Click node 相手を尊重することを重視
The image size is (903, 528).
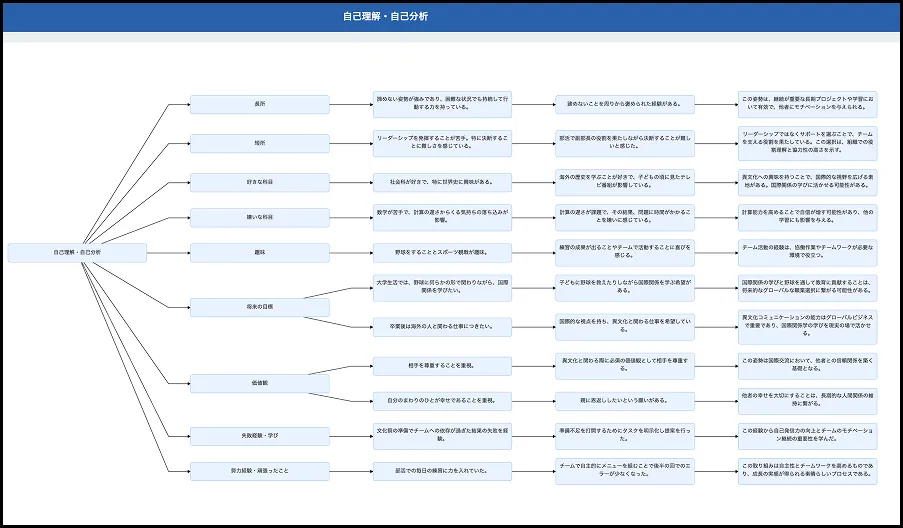pos(442,366)
